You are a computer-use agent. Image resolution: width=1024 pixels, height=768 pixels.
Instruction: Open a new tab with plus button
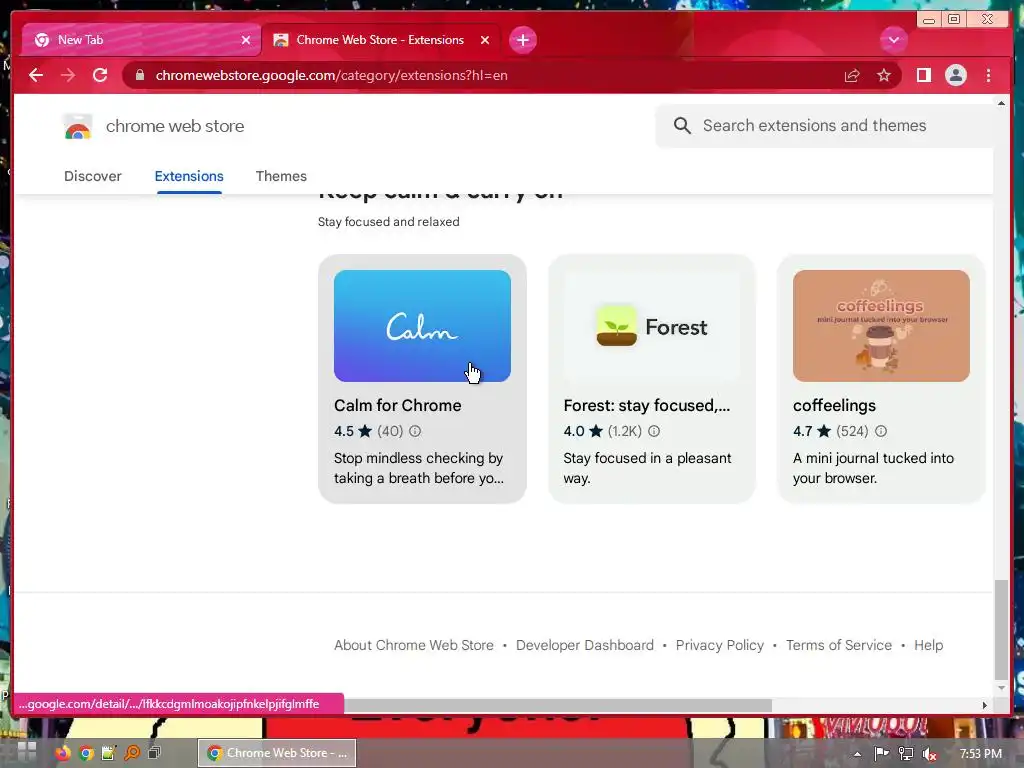tap(522, 40)
